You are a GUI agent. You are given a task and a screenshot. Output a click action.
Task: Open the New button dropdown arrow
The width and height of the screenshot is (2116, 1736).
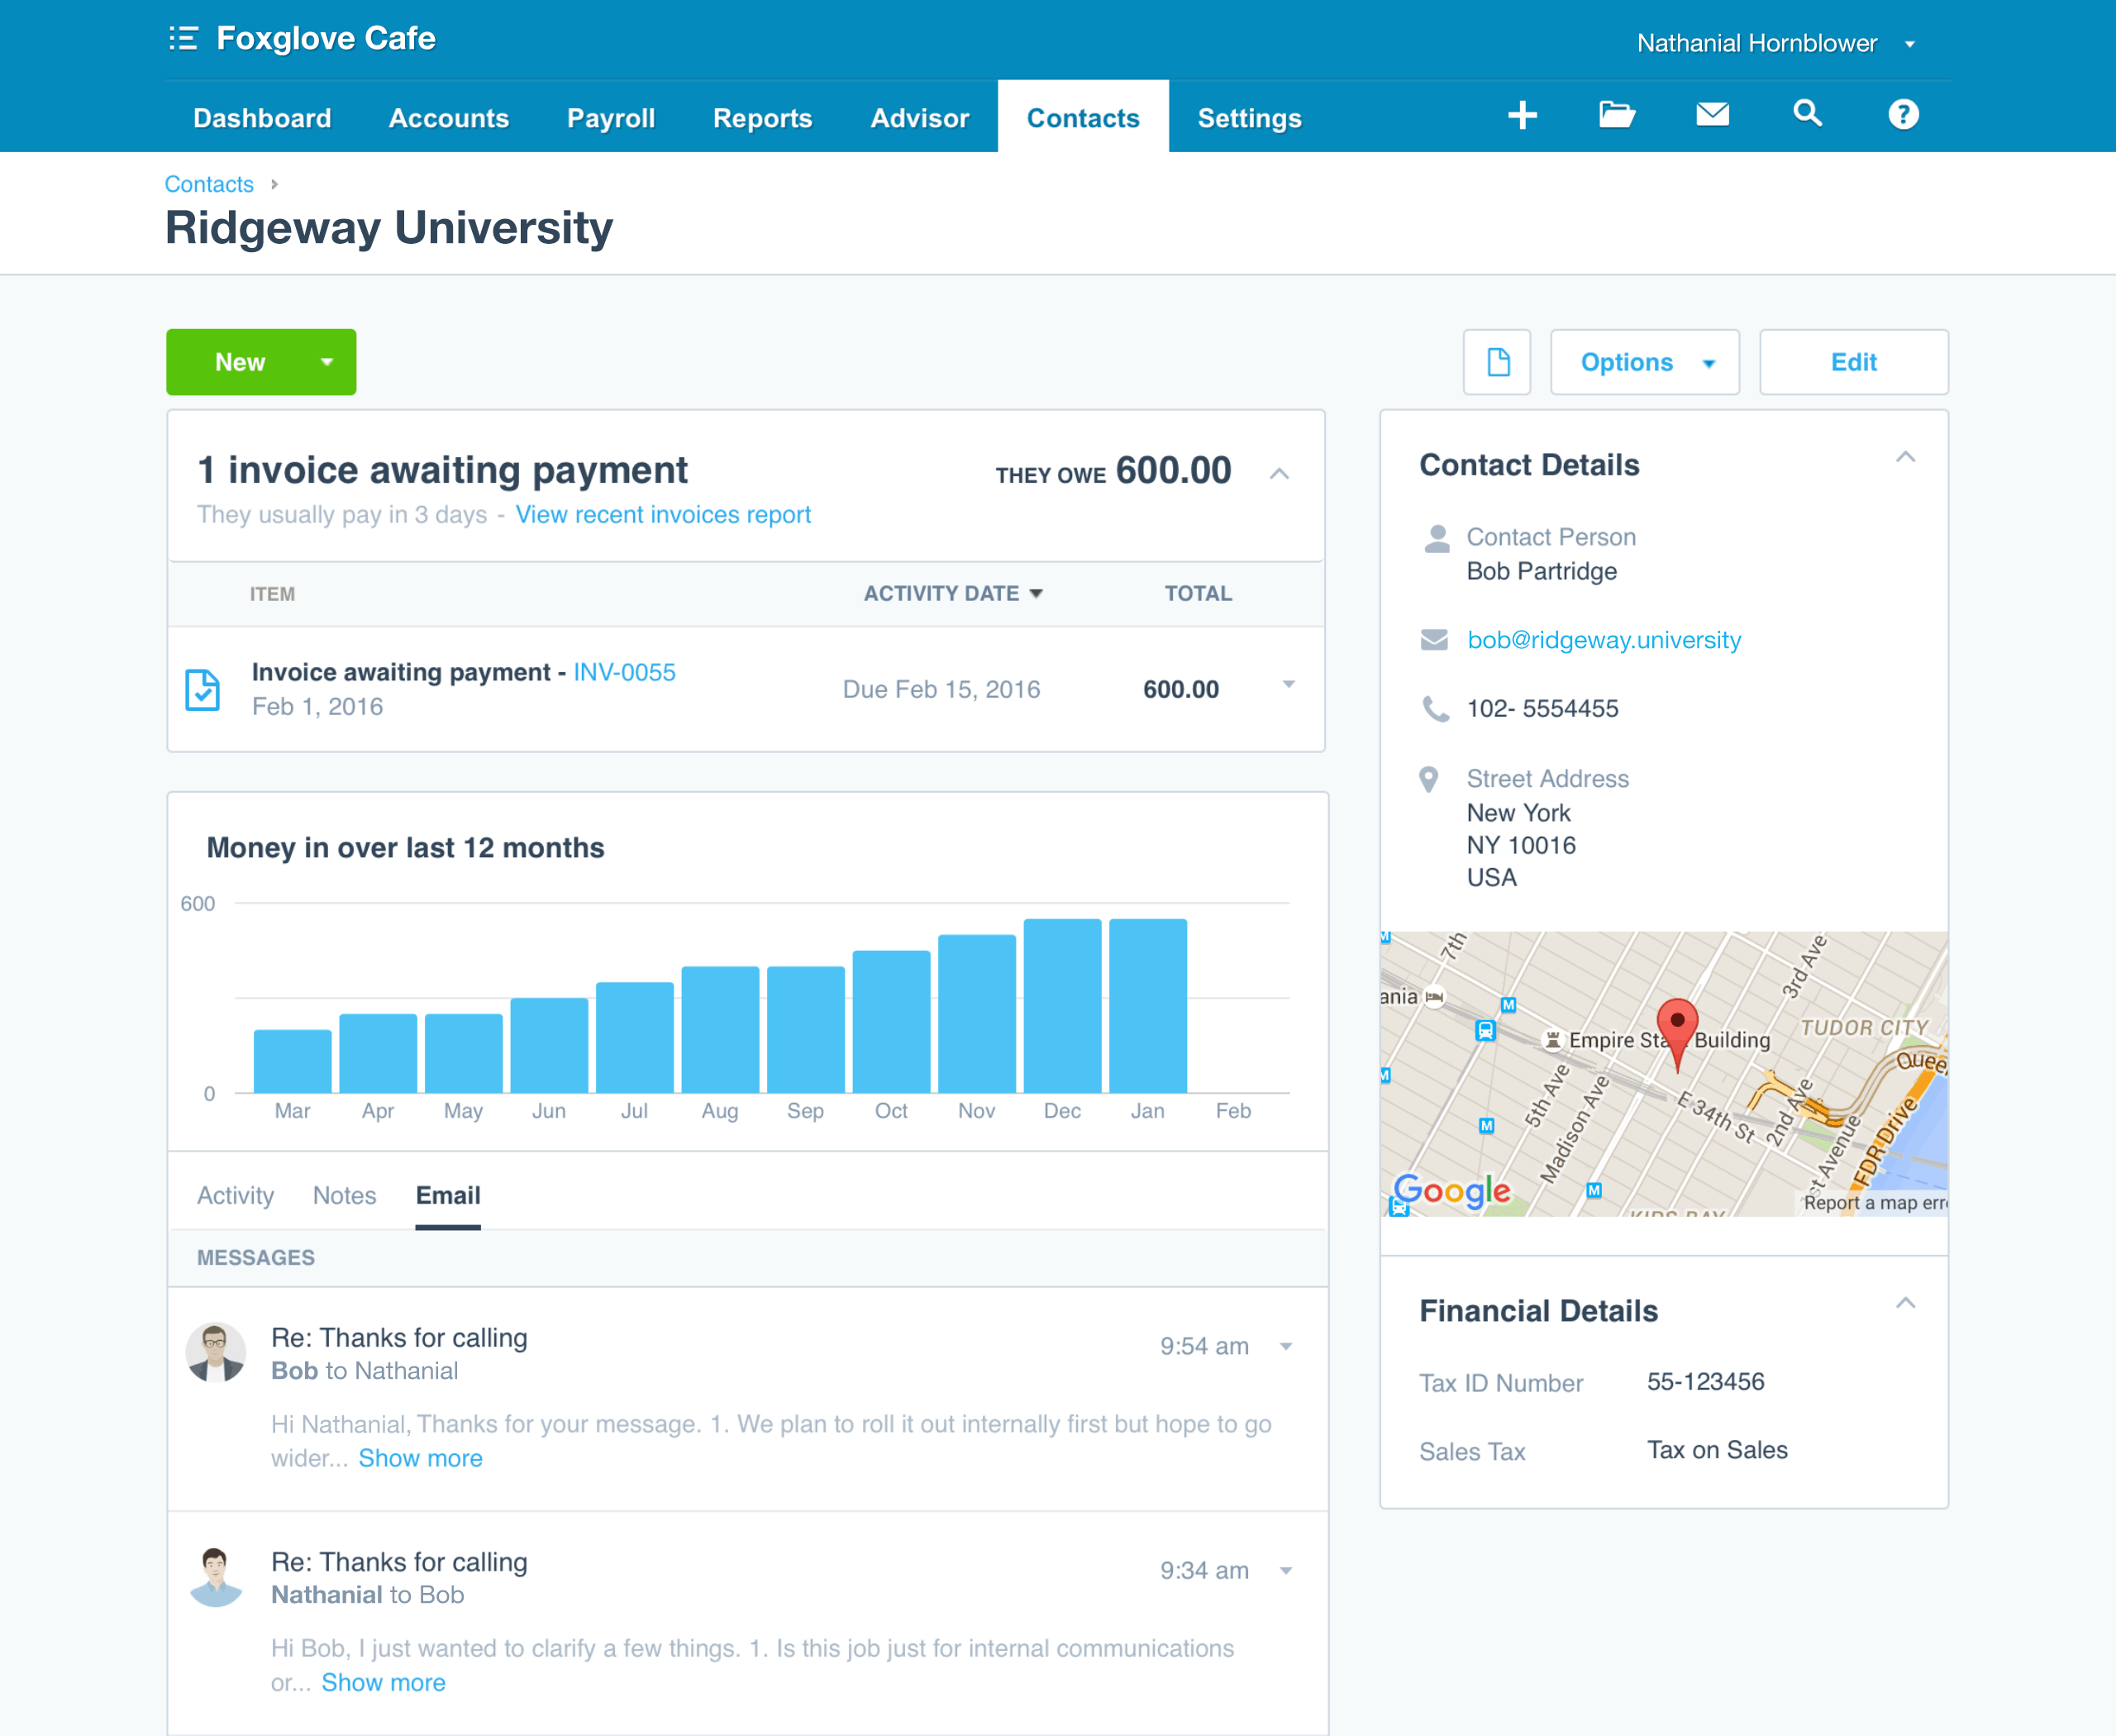327,362
